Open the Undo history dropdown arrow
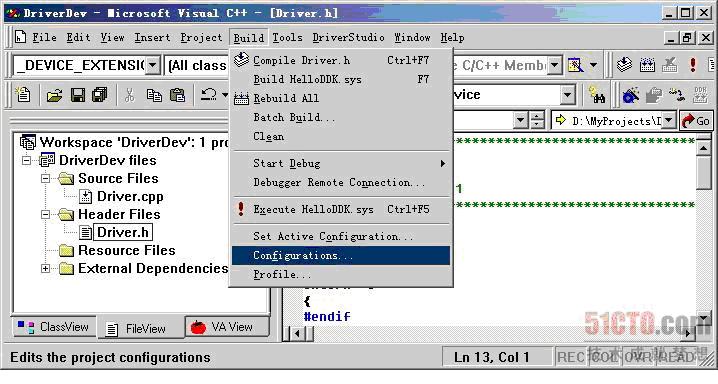The height and width of the screenshot is (384, 718). (225, 95)
